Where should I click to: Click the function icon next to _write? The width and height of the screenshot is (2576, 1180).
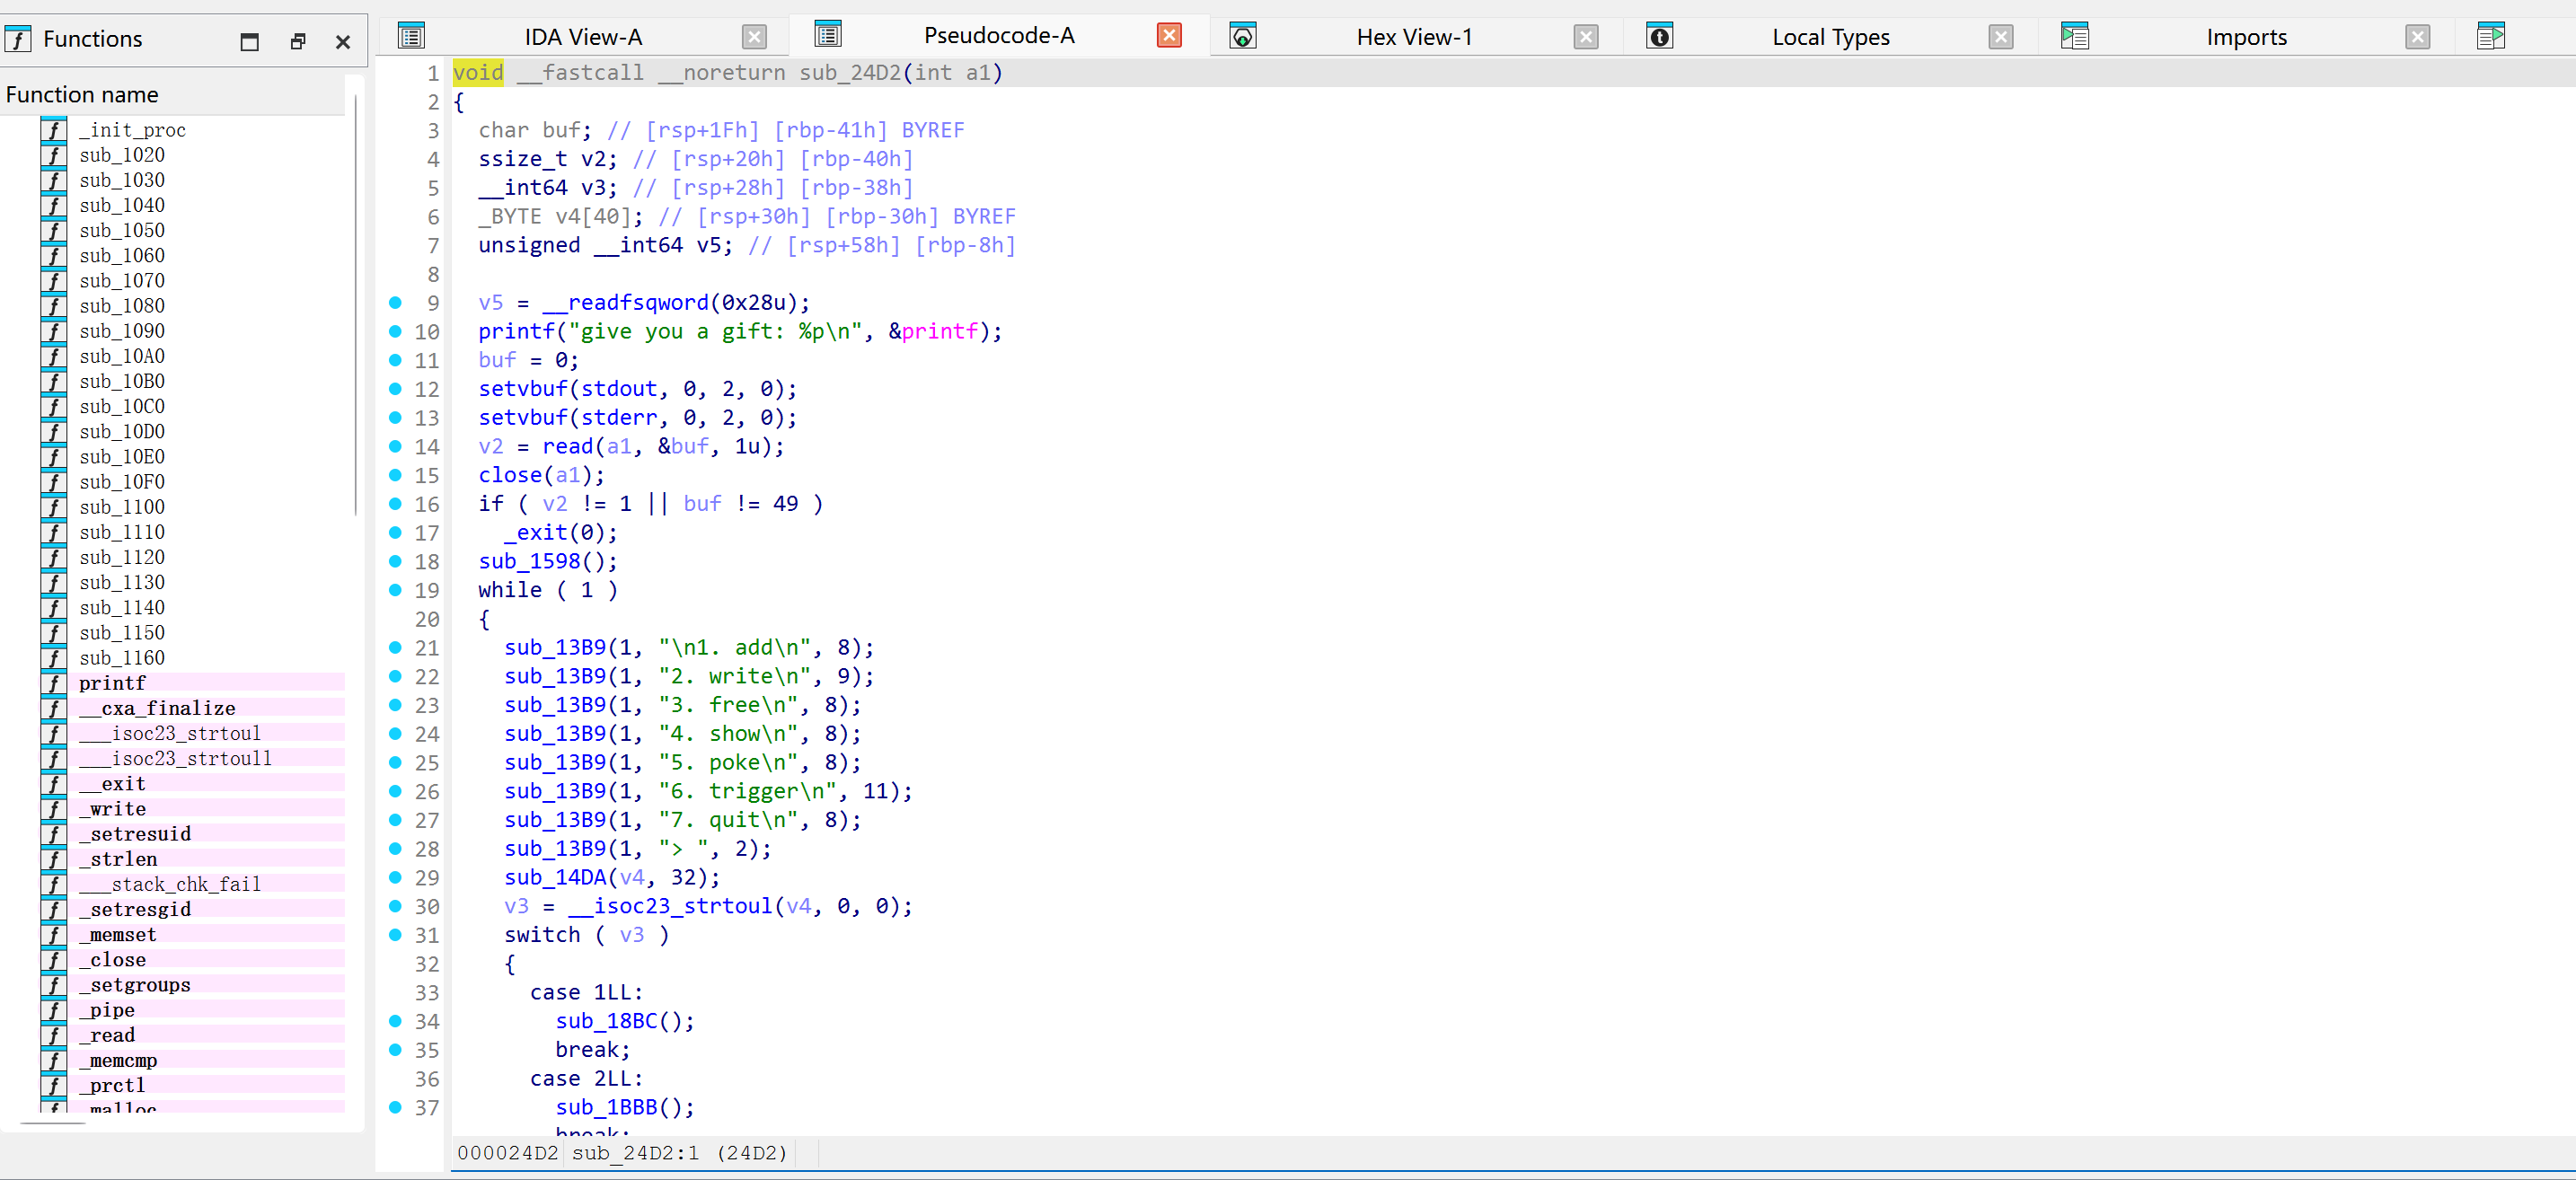(54, 809)
